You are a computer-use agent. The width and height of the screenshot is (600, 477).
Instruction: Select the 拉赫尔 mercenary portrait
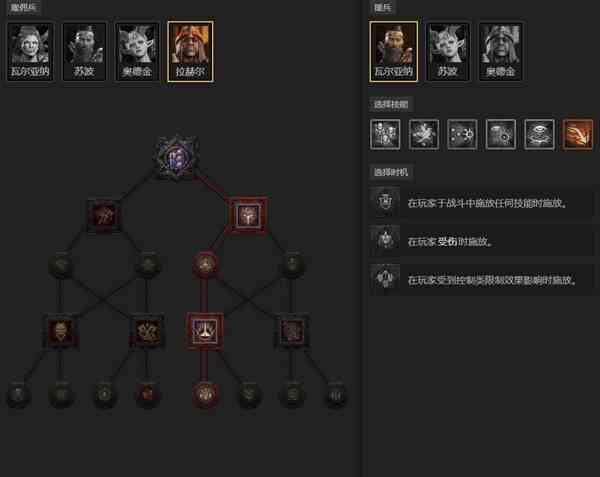pyautogui.click(x=190, y=51)
